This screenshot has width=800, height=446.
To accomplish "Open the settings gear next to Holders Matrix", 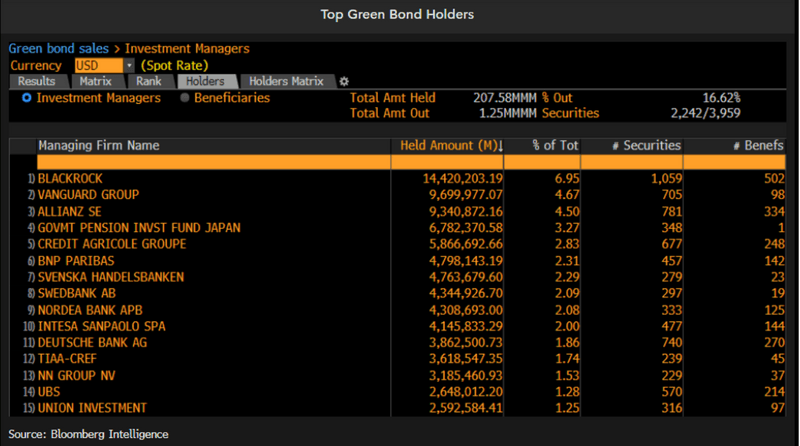I will pyautogui.click(x=344, y=81).
